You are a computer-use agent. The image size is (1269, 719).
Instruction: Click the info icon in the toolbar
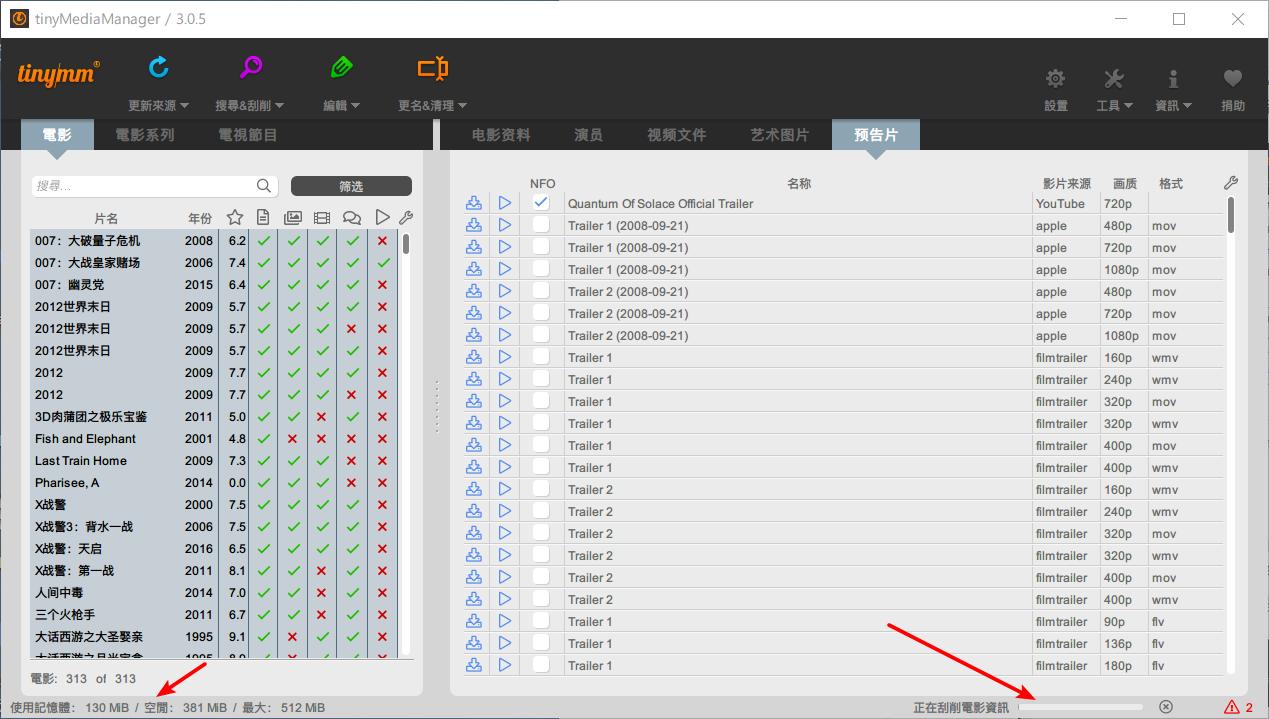[x=1173, y=79]
